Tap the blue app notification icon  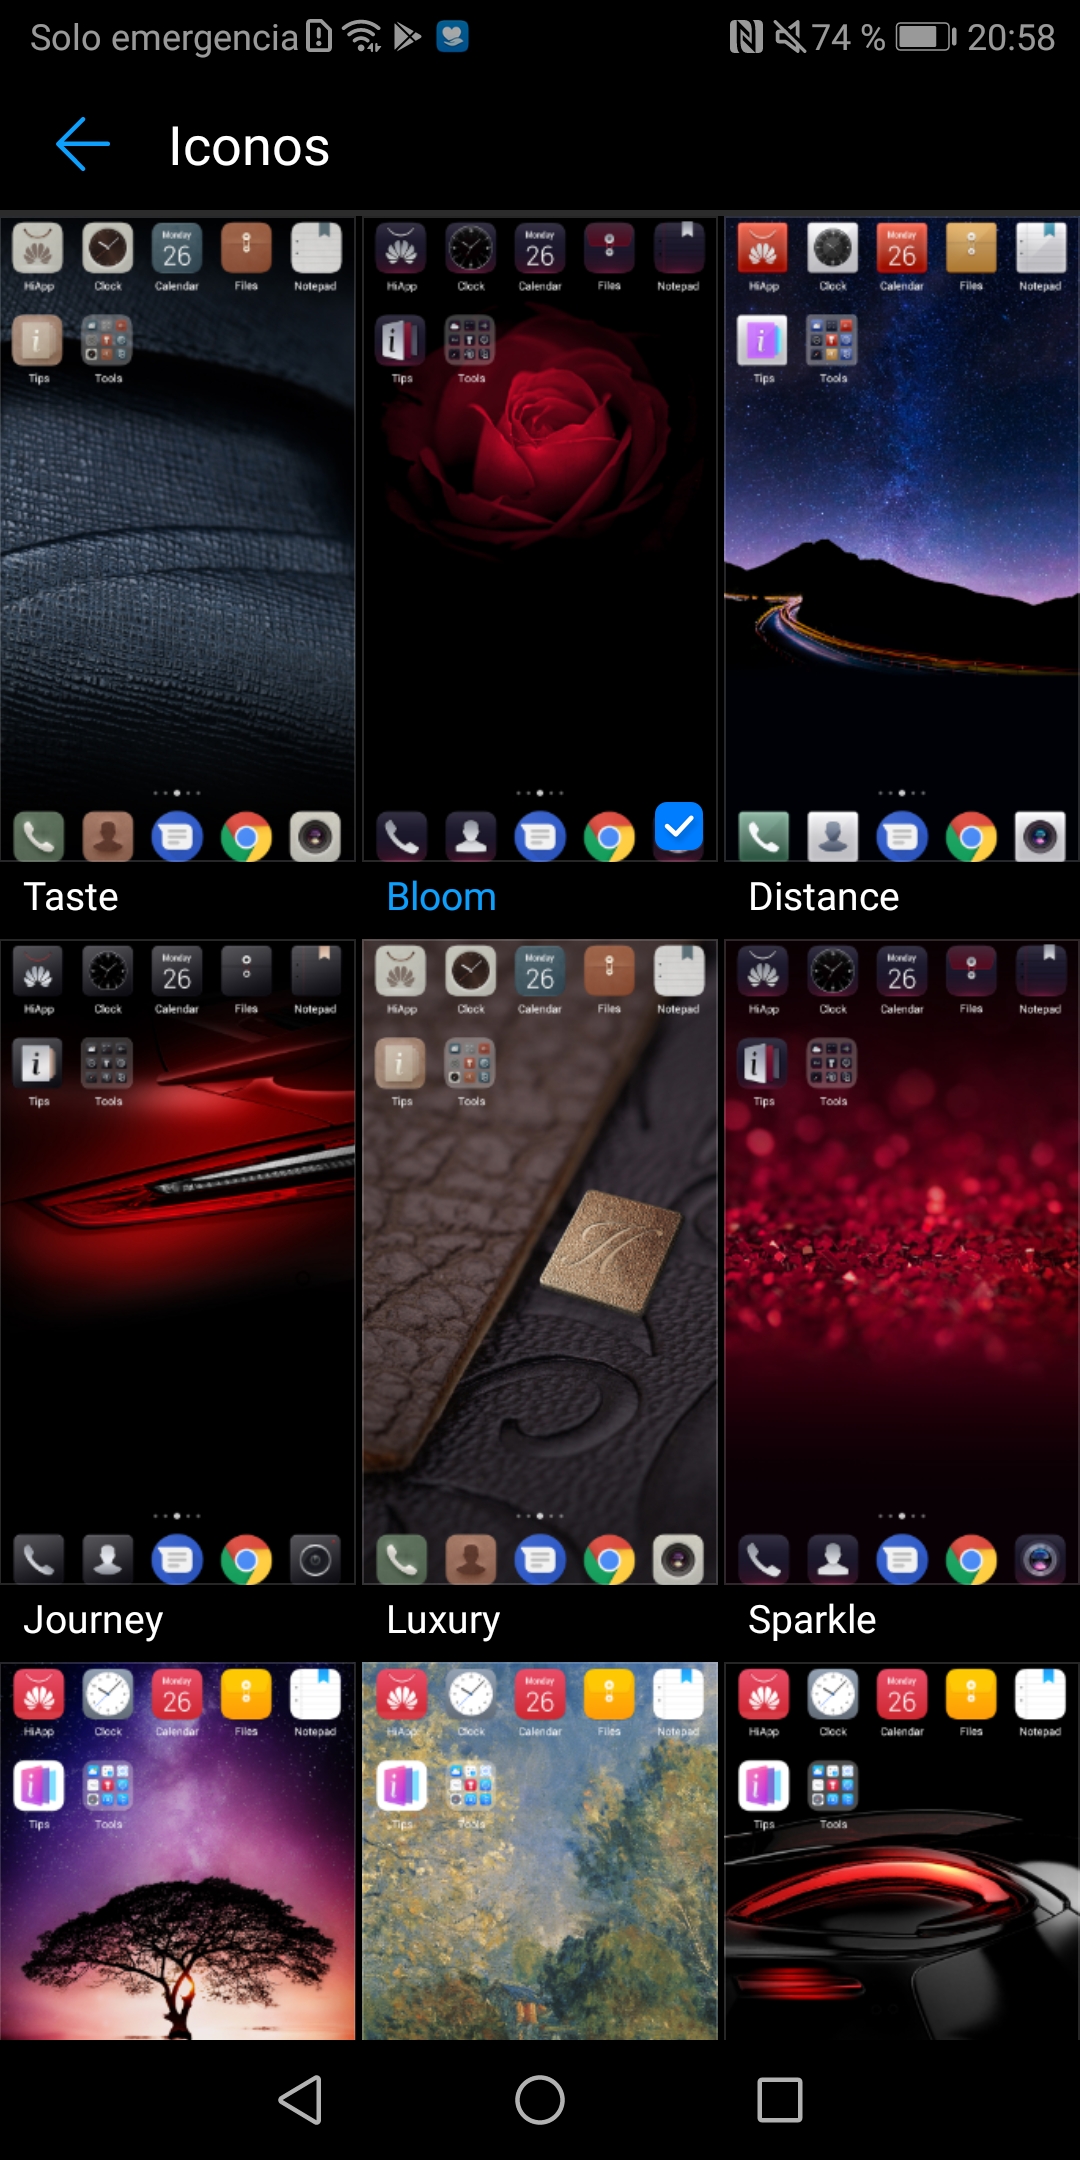(453, 37)
